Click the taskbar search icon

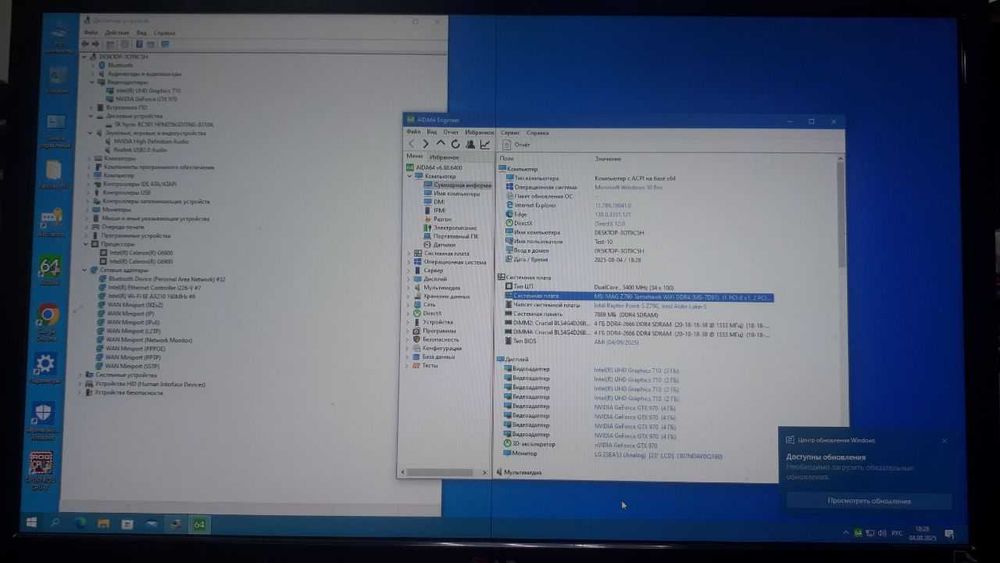tap(55, 523)
